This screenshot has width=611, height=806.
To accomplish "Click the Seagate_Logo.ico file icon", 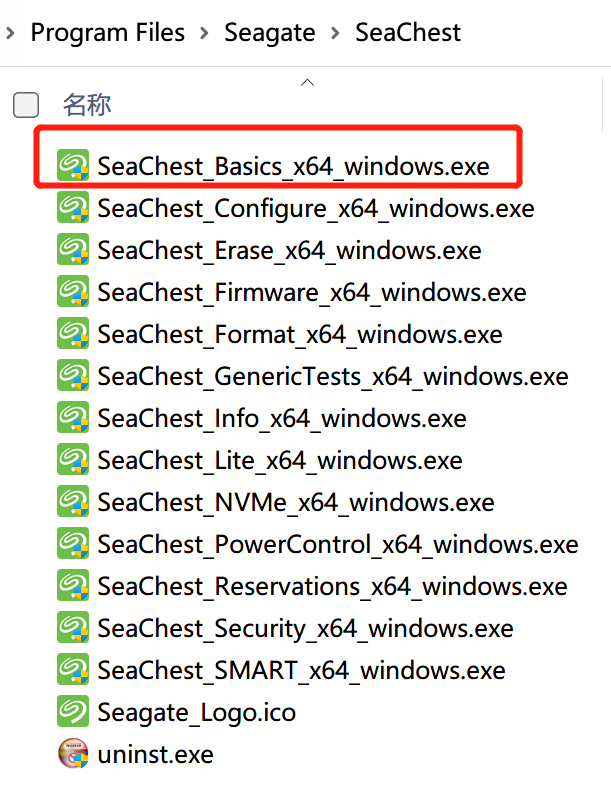I will click(74, 712).
